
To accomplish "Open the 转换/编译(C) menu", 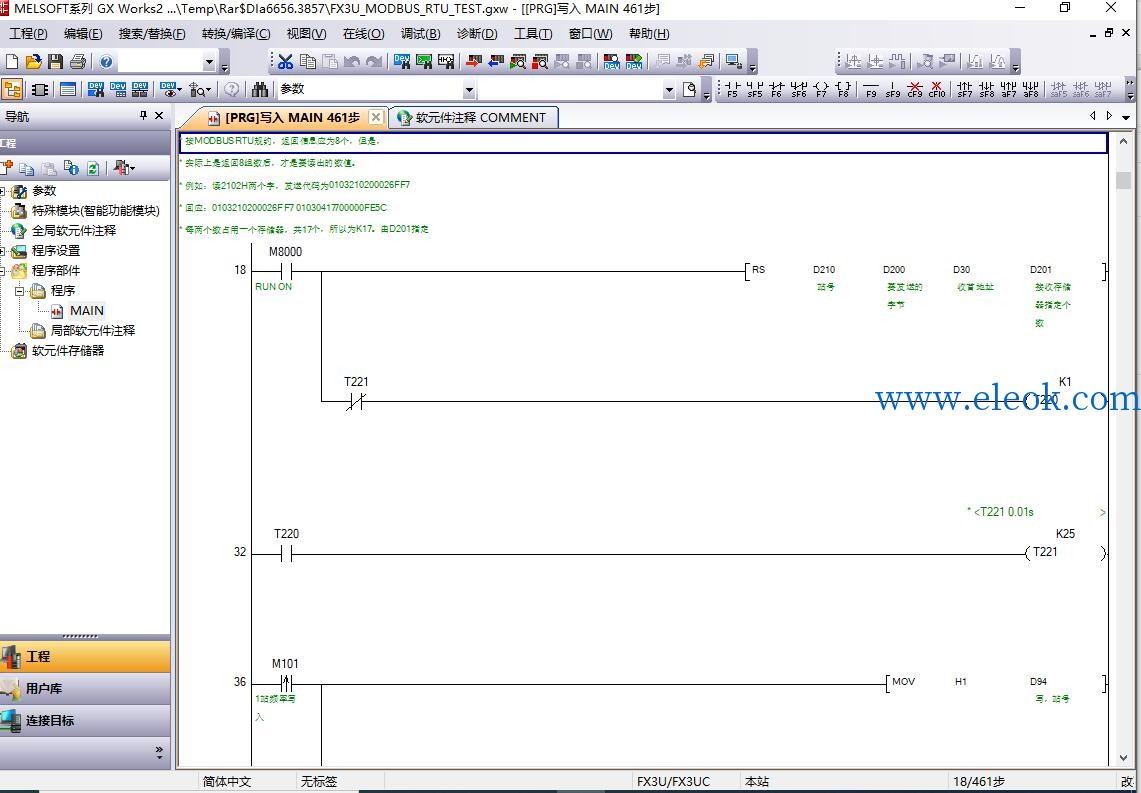I will point(236,33).
